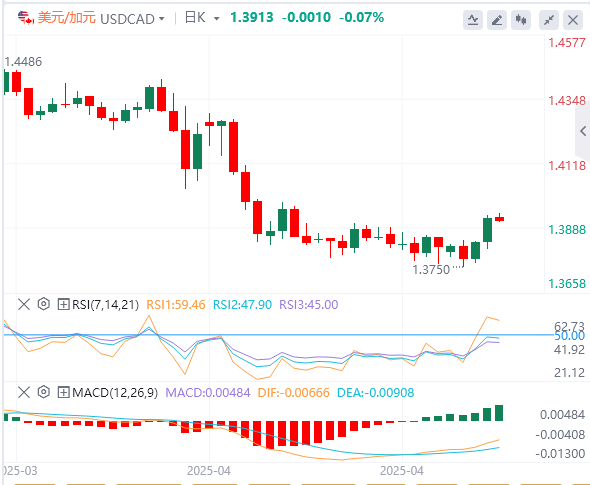Remove the MACD indicator panel
This screenshot has height=485, width=590.
pos(24,392)
